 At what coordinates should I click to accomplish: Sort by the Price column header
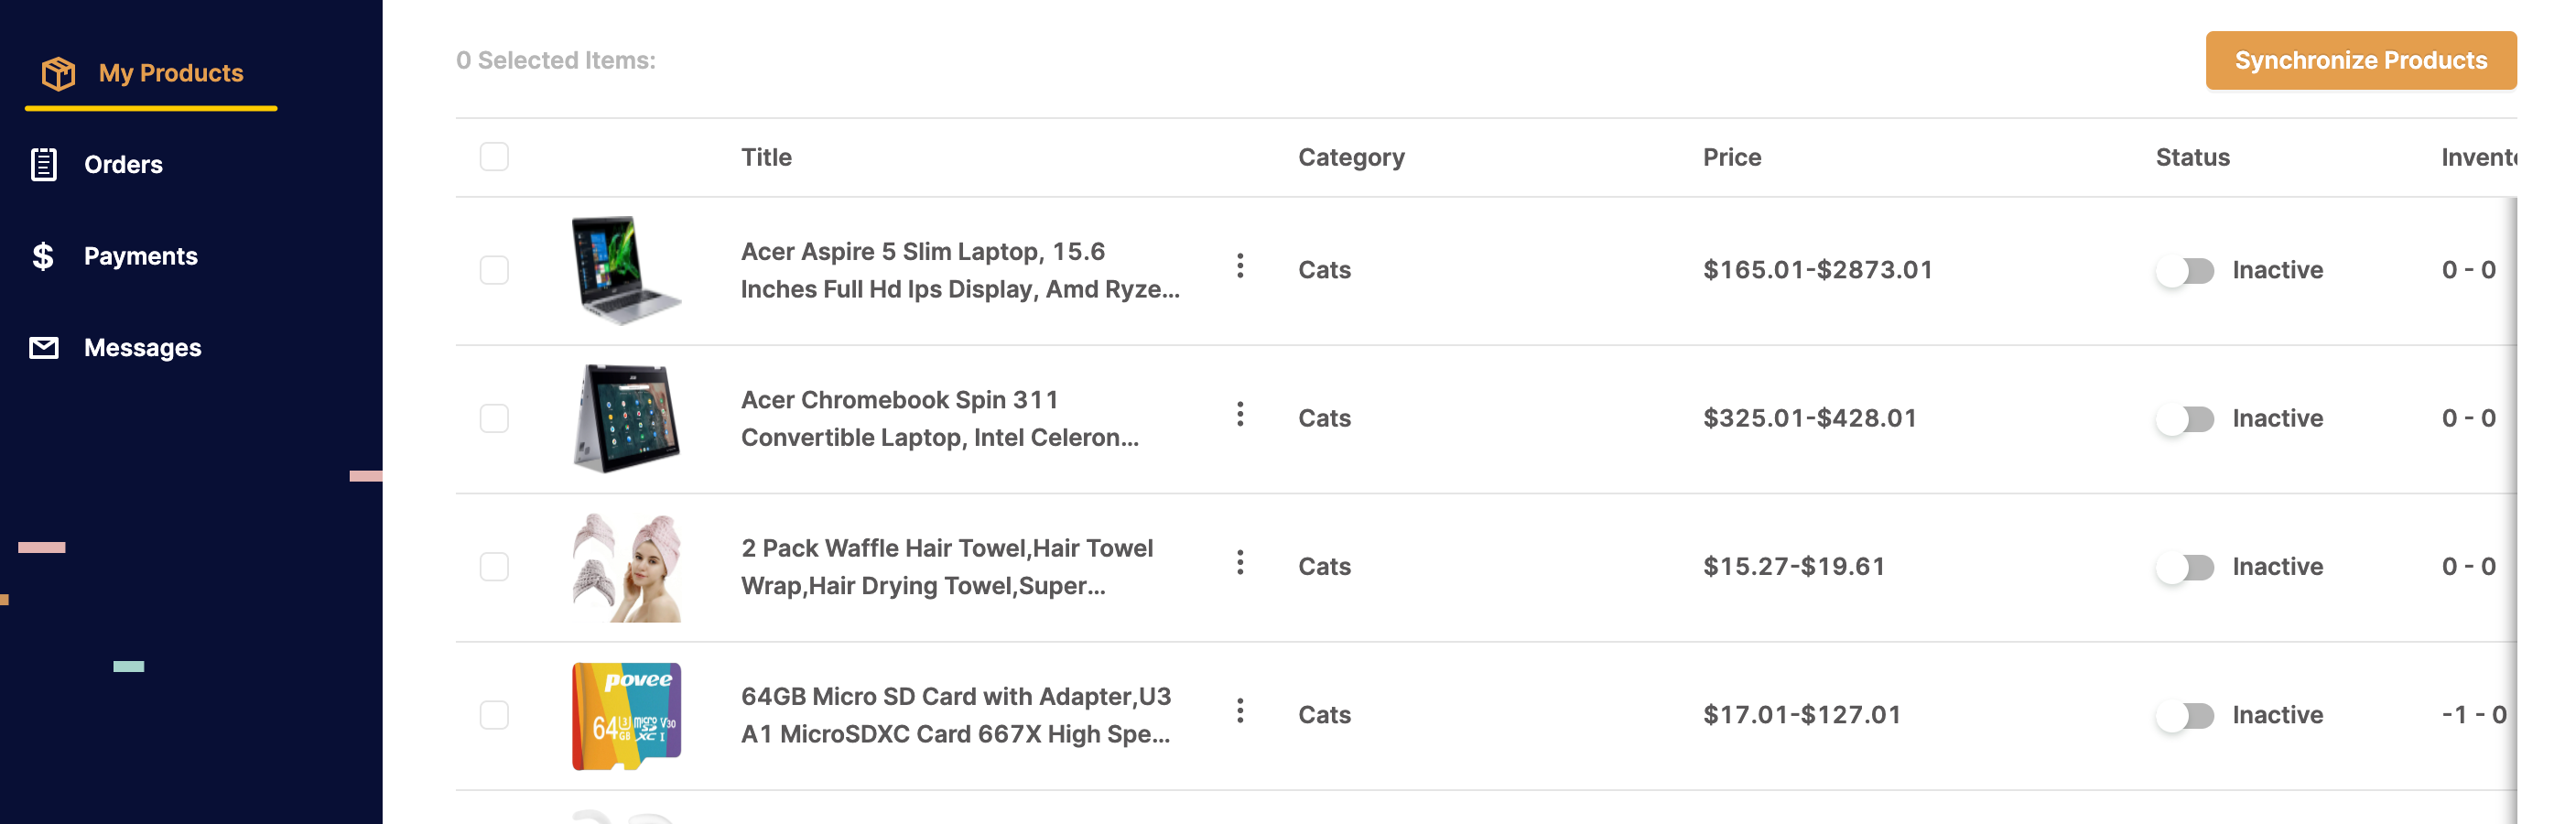(1732, 157)
